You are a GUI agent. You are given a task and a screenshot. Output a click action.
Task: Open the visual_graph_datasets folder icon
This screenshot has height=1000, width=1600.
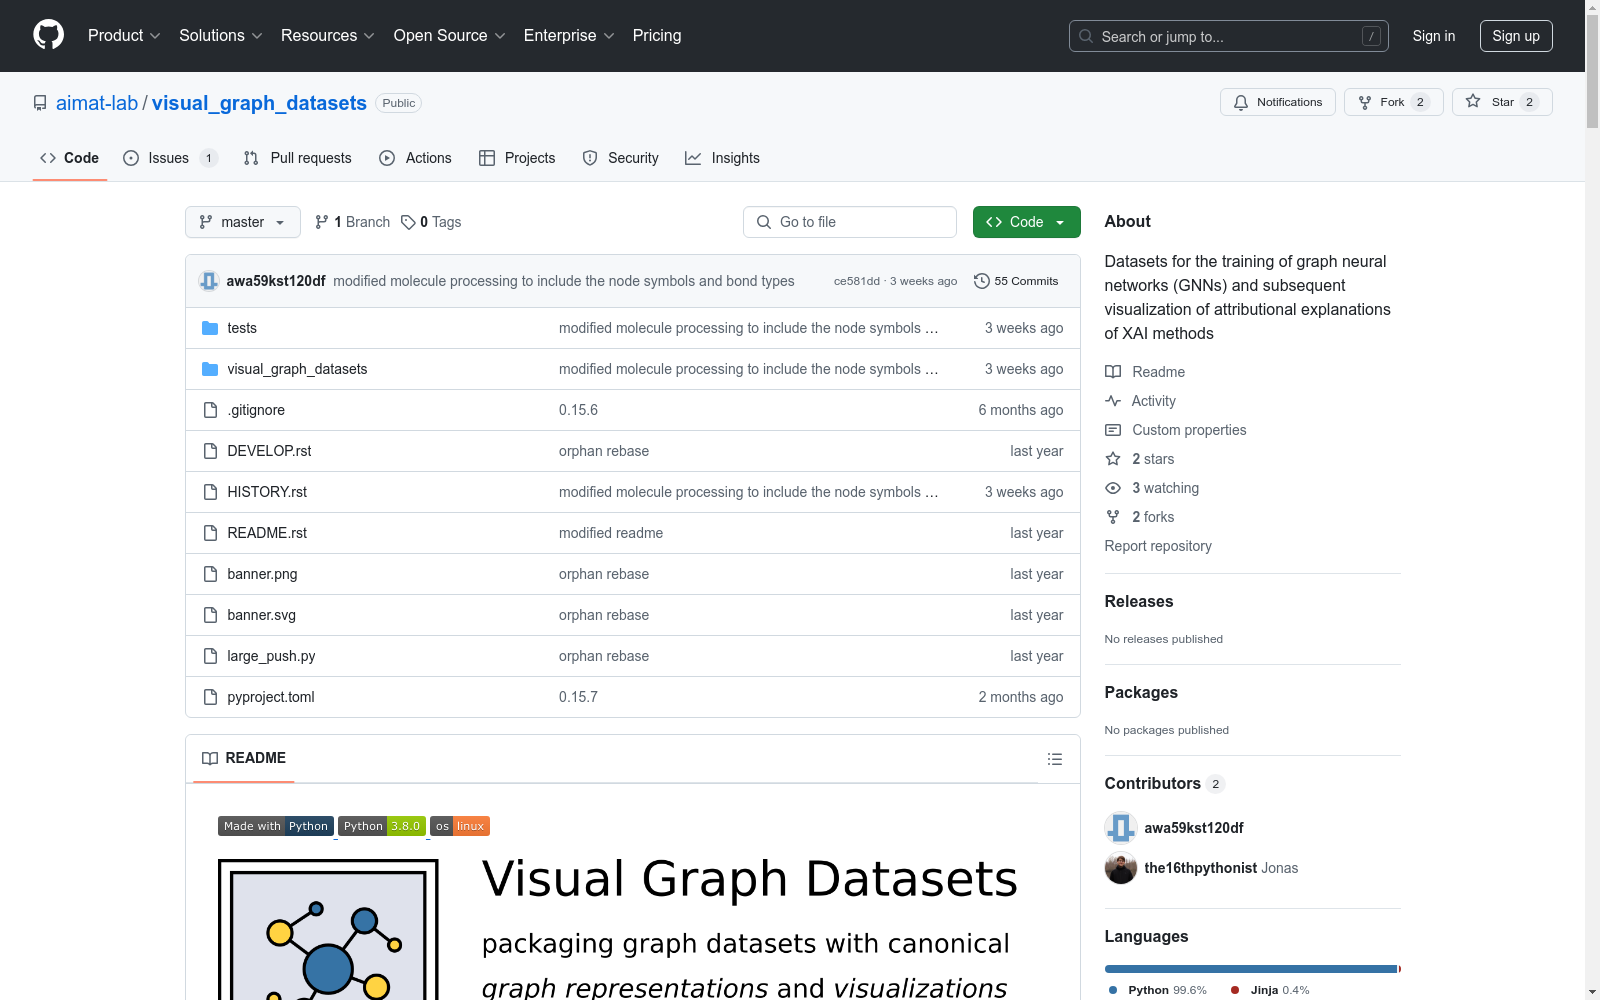coord(210,369)
